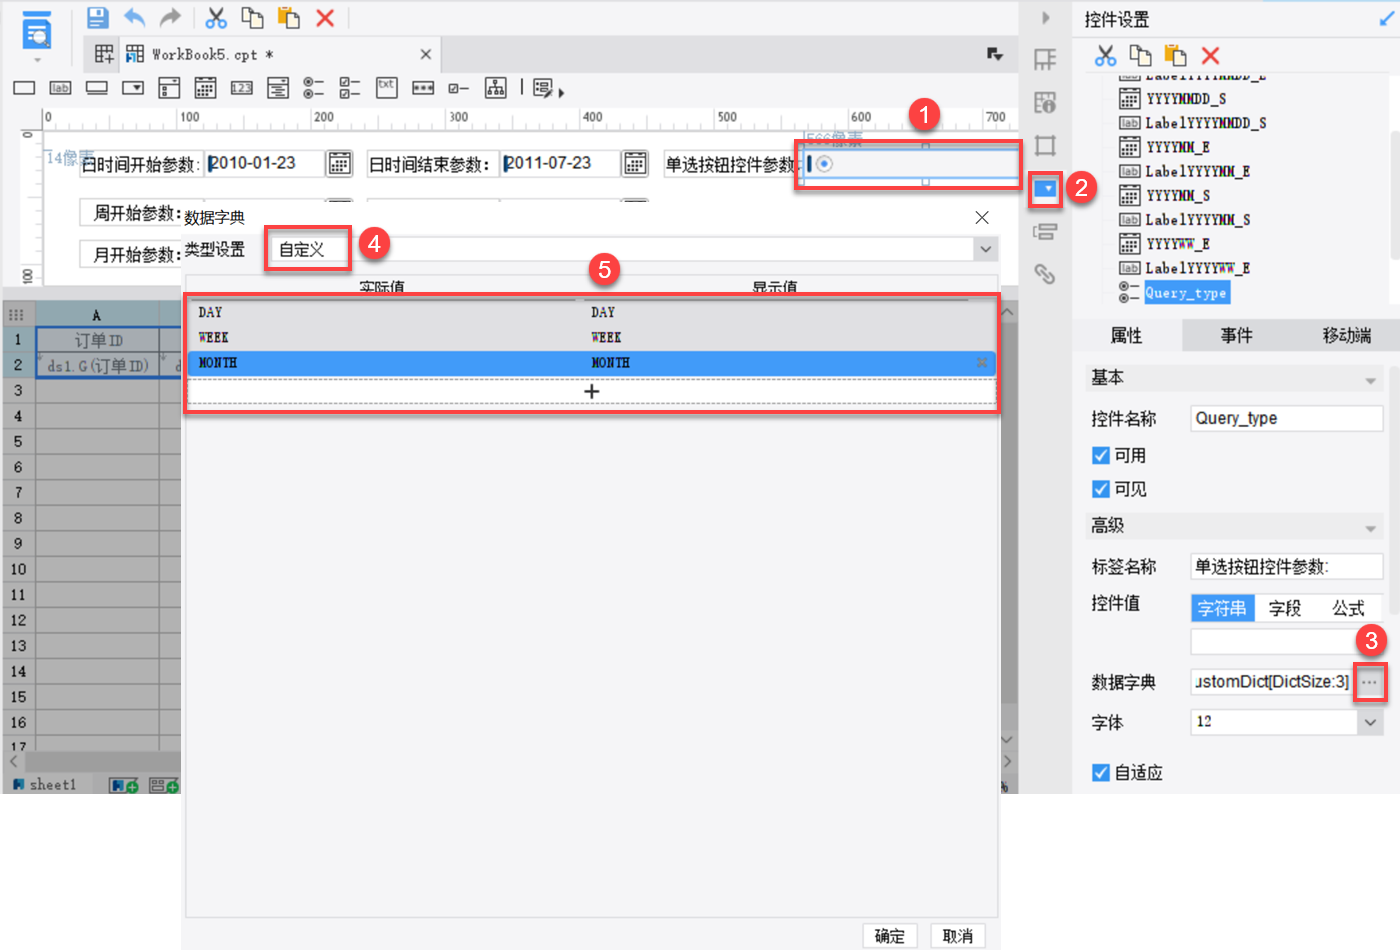Insert a dropdown box widget
This screenshot has width=1400, height=950.
click(133, 88)
